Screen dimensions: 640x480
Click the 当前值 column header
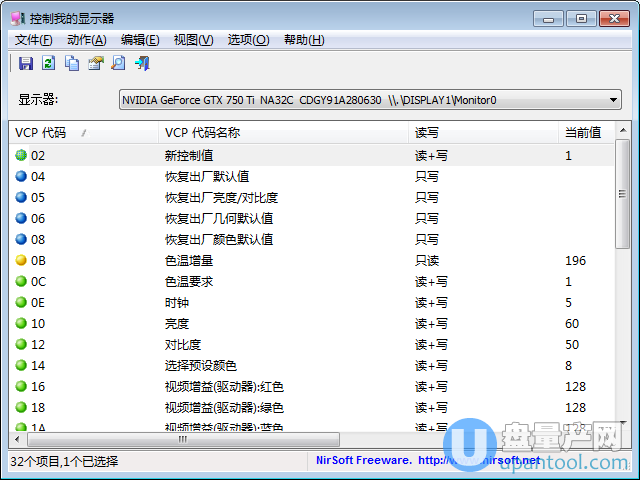pyautogui.click(x=583, y=132)
